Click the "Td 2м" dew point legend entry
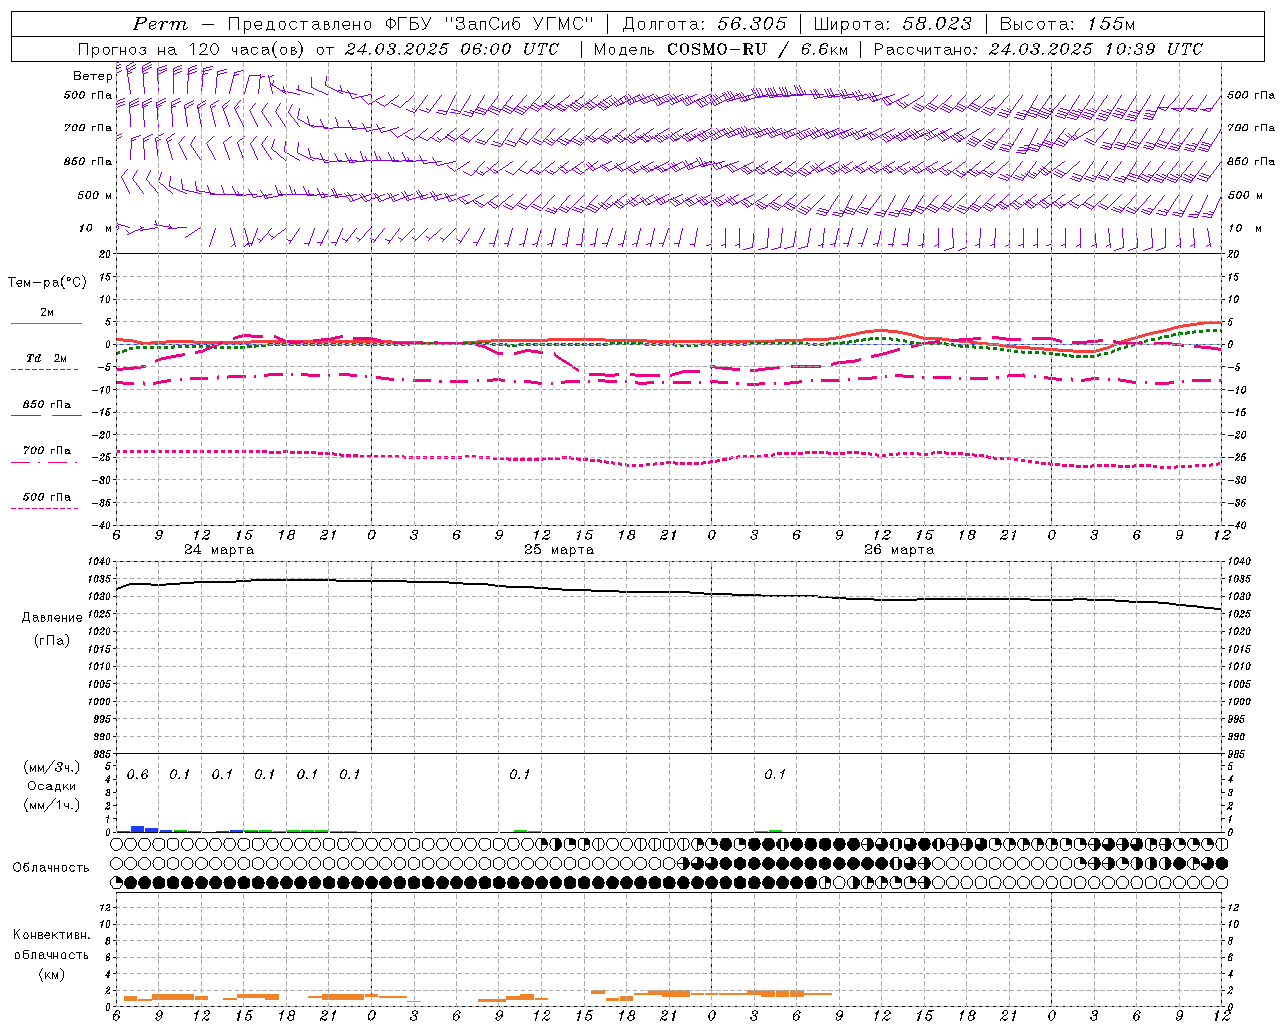Screen dimensions: 1280x1024 tap(46, 358)
